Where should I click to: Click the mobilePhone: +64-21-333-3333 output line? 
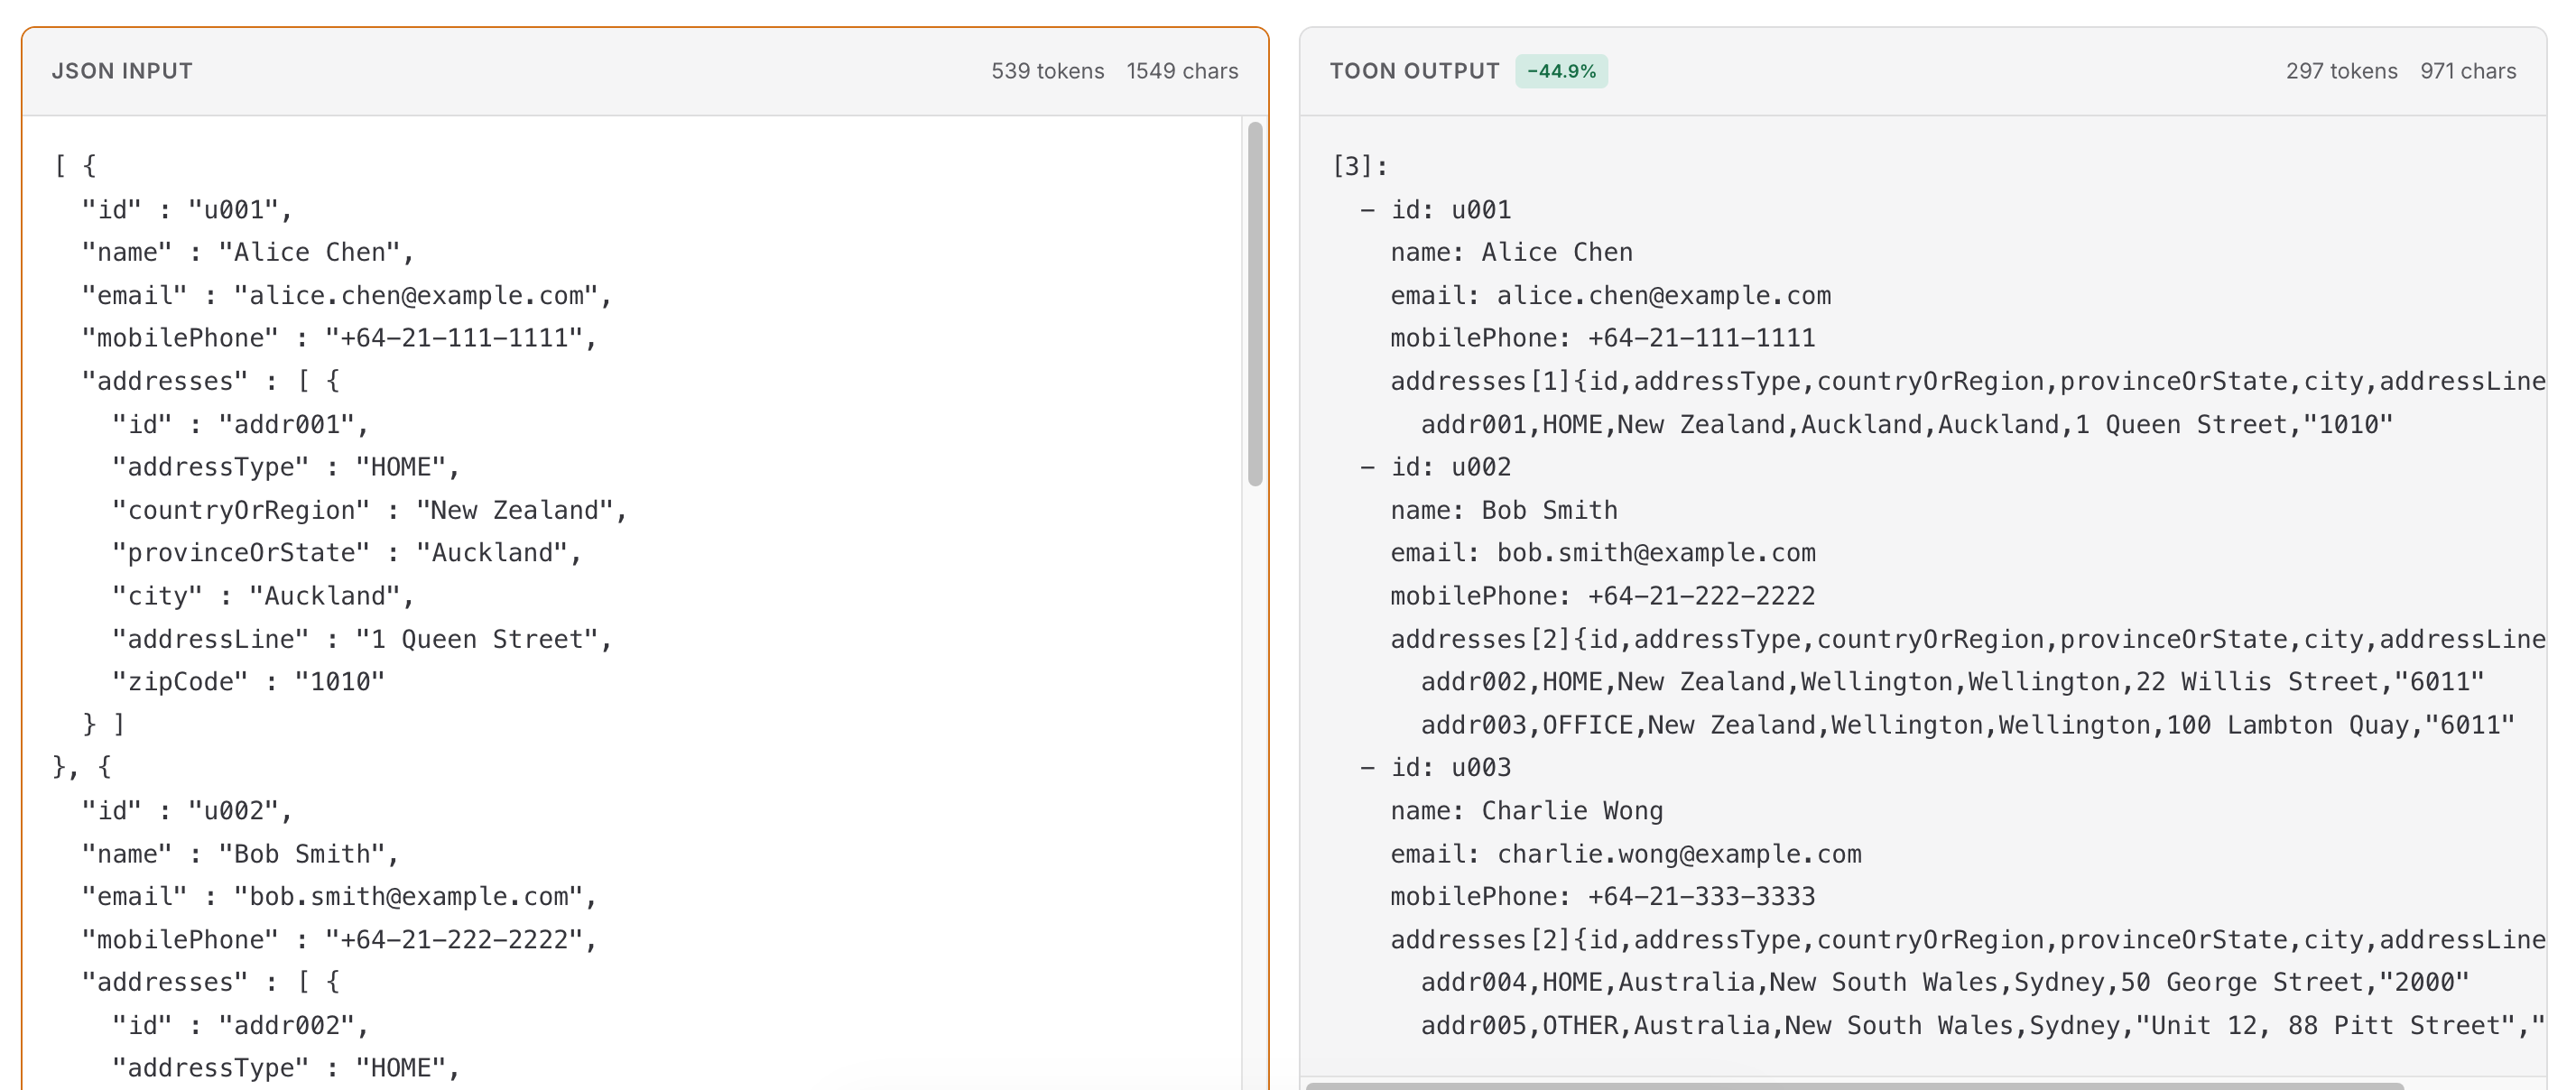click(x=1602, y=897)
